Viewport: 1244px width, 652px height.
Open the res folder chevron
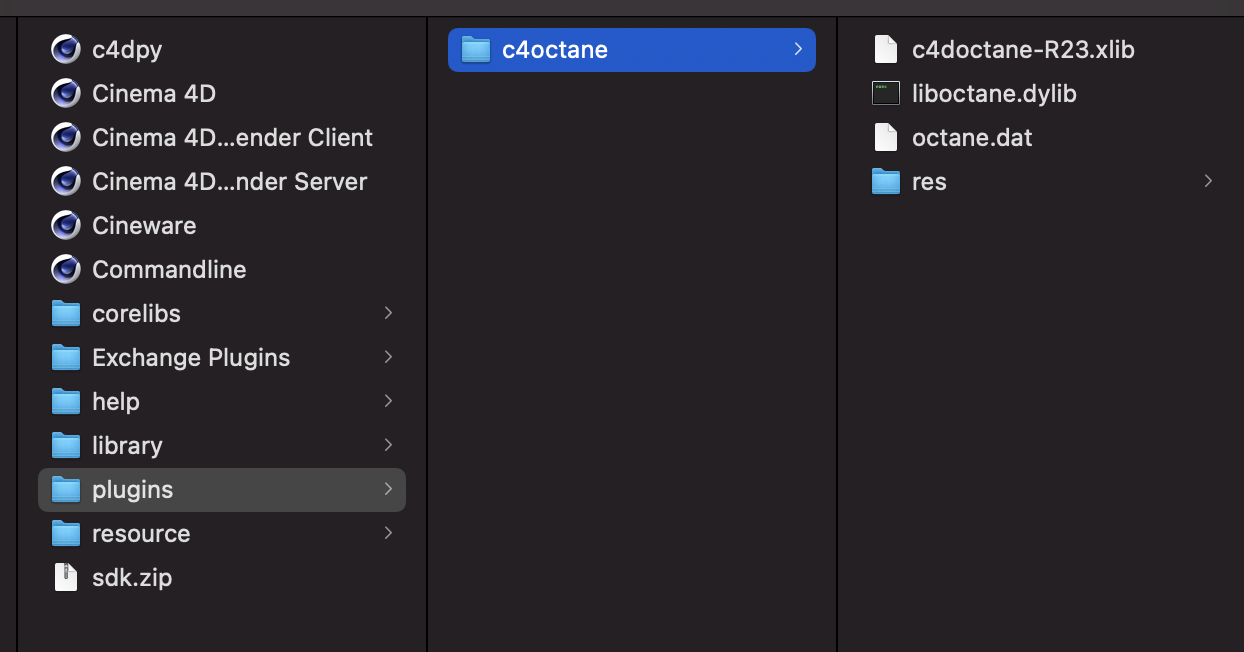(1208, 181)
